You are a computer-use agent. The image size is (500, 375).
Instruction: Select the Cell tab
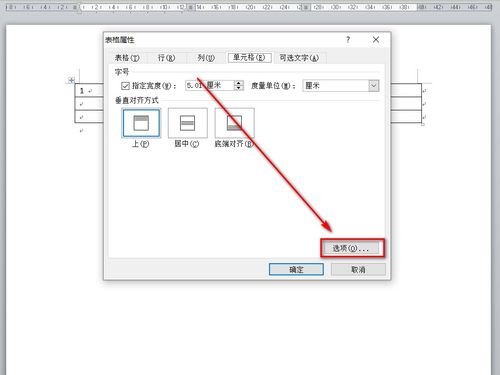(x=249, y=58)
